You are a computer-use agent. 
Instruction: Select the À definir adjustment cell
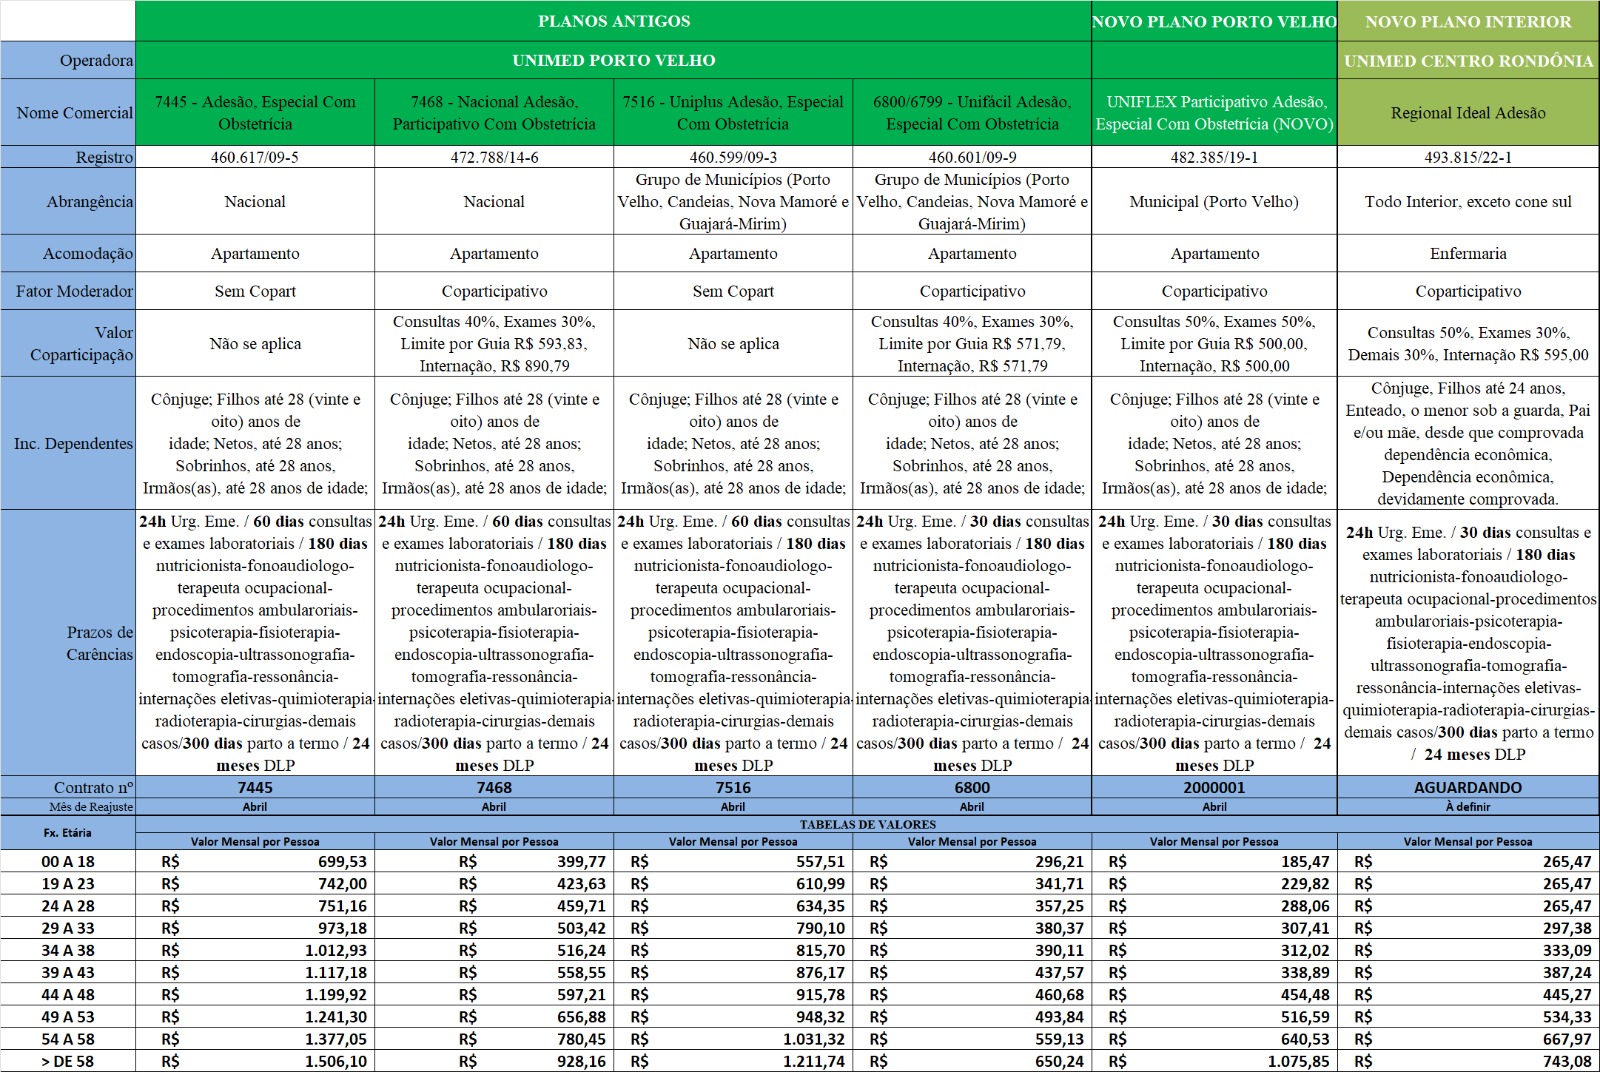click(1468, 807)
